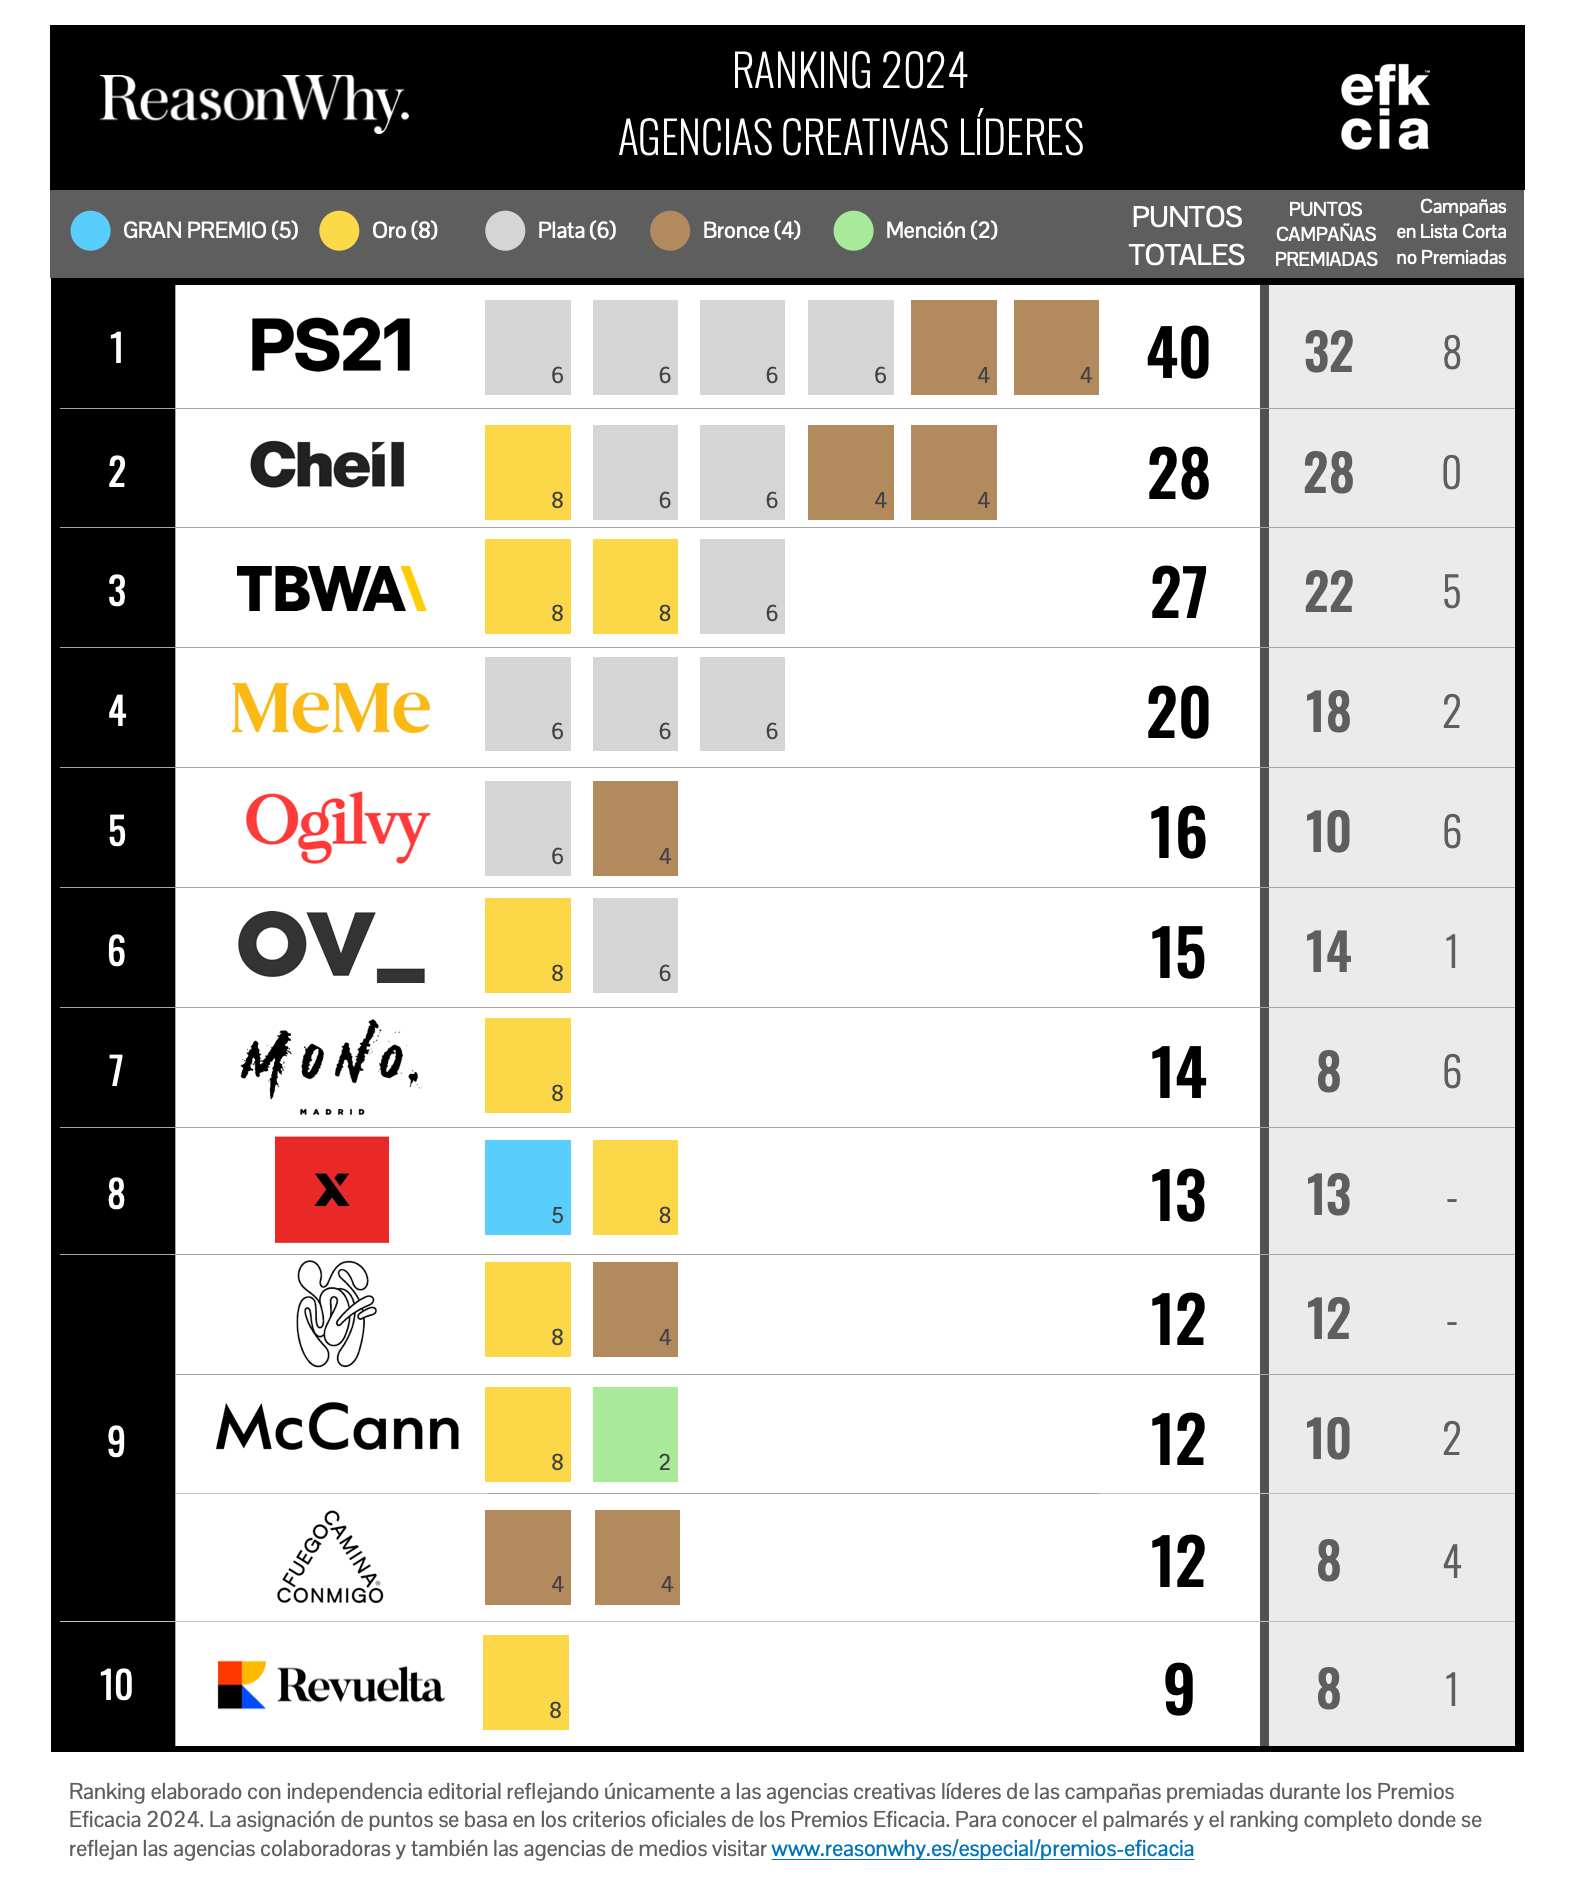The image size is (1590, 1898).
Task: Click the yellow MeMe logo
Action: (x=331, y=708)
